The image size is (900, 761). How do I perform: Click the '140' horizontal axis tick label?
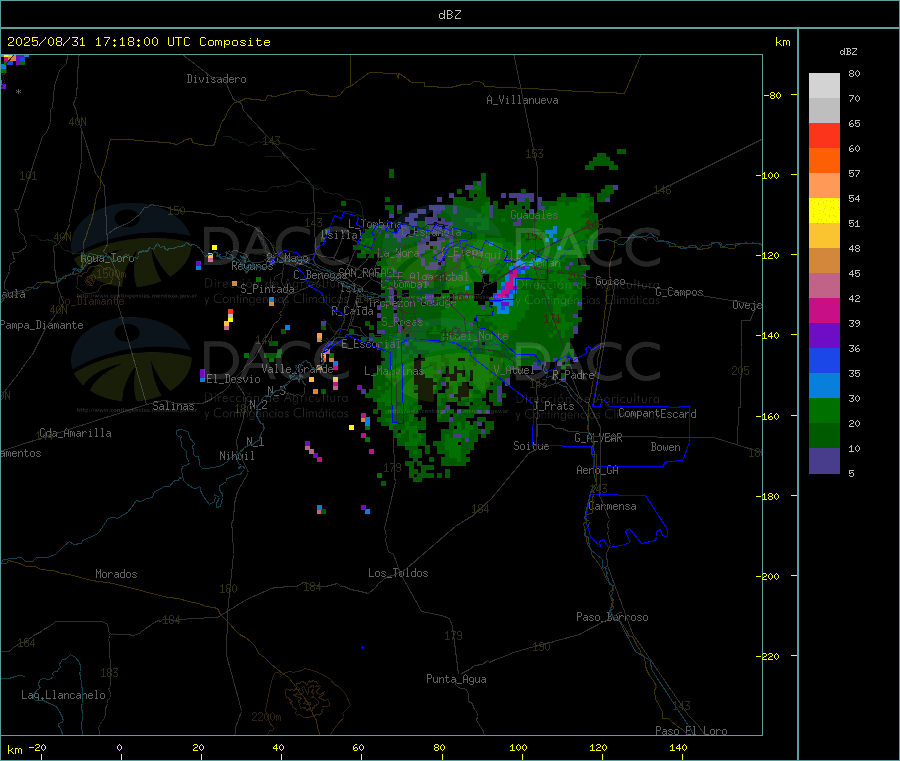pyautogui.click(x=678, y=747)
